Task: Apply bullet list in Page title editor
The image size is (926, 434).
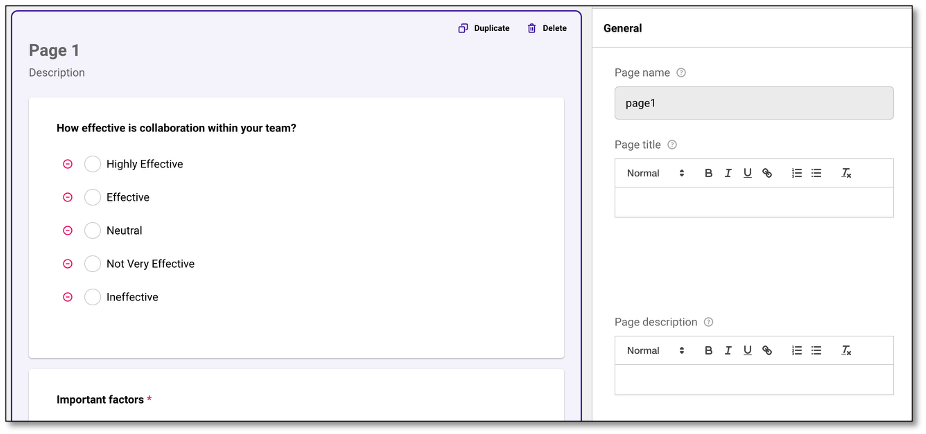Action: [816, 173]
